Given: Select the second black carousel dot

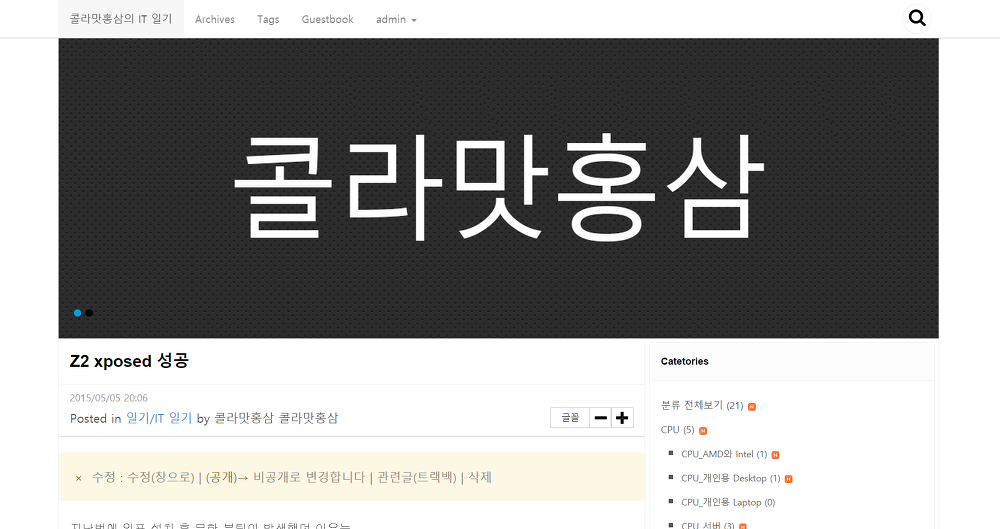Looking at the screenshot, I should (x=89, y=313).
